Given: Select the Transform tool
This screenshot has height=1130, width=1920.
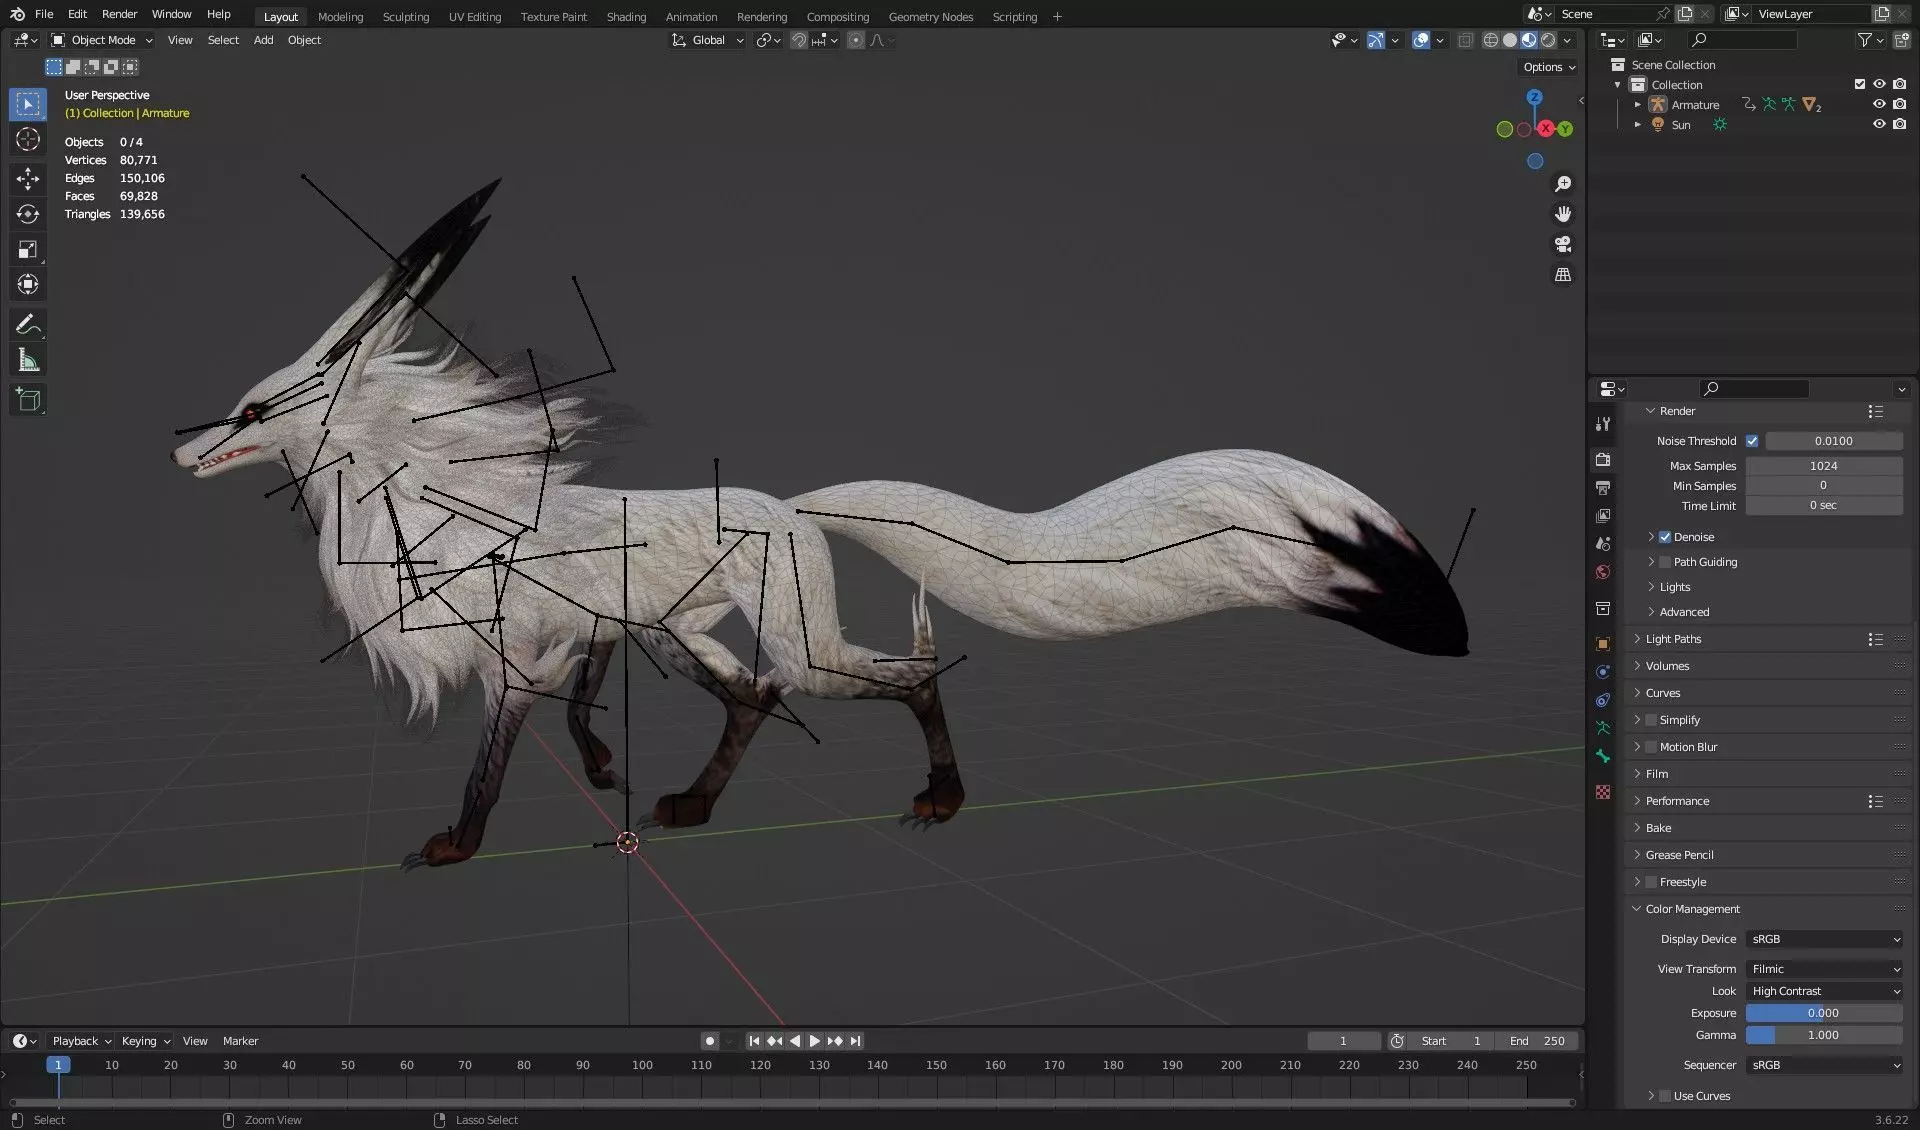Looking at the screenshot, I should coord(28,285).
